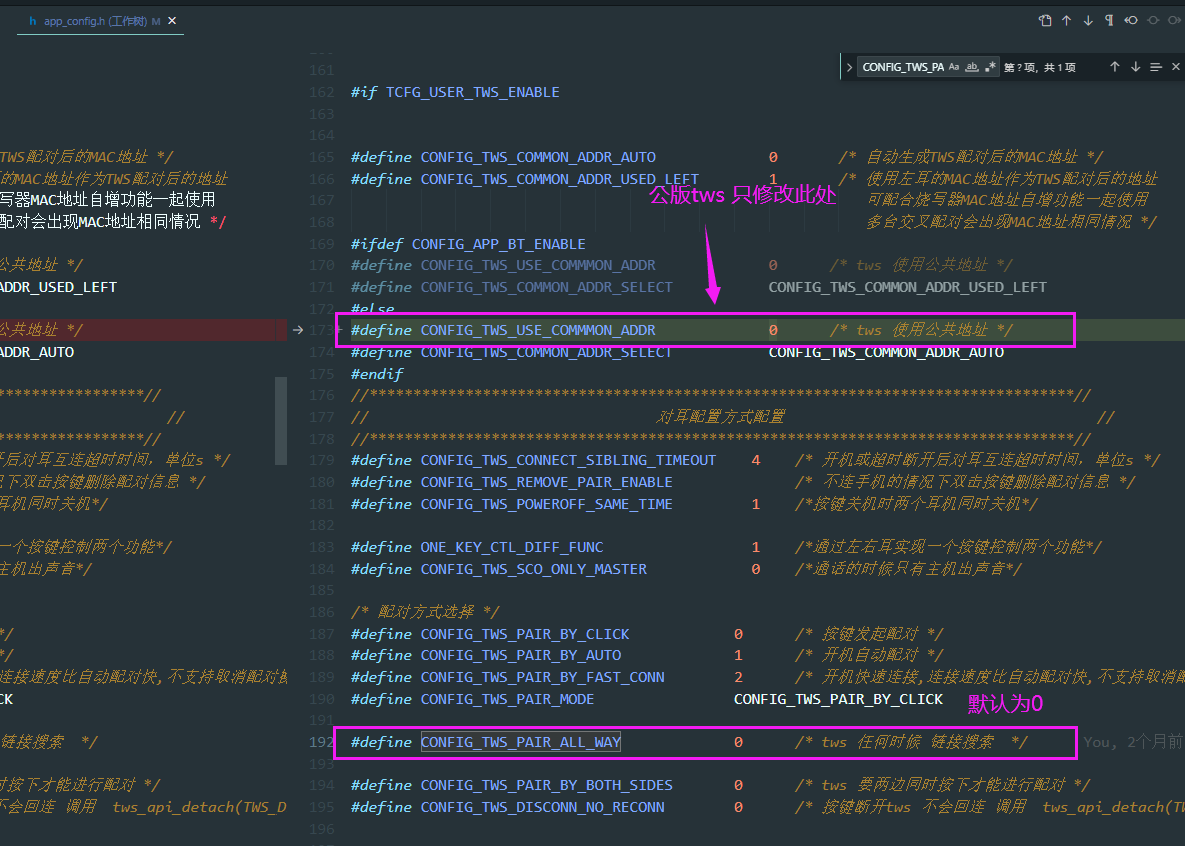Click ONE_KEY_CTL_DIFF_FUNC on line 183

coord(512,547)
